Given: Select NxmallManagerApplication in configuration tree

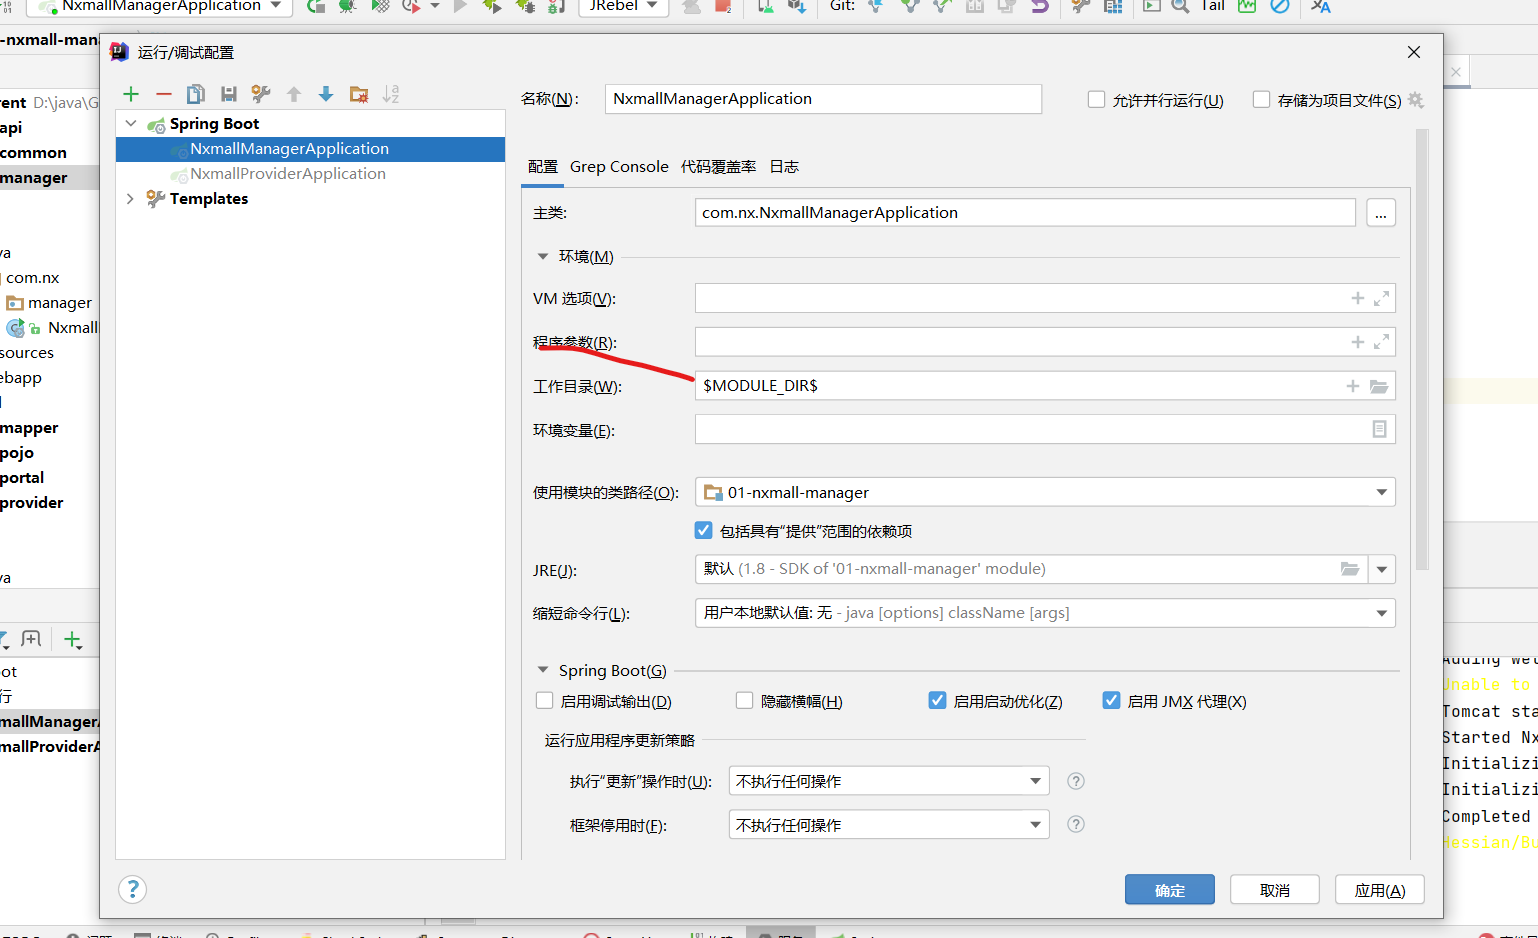Looking at the screenshot, I should pos(310,149).
